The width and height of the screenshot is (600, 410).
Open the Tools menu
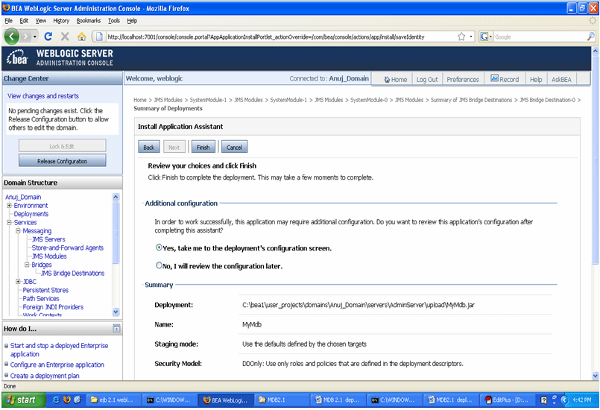coord(114,21)
